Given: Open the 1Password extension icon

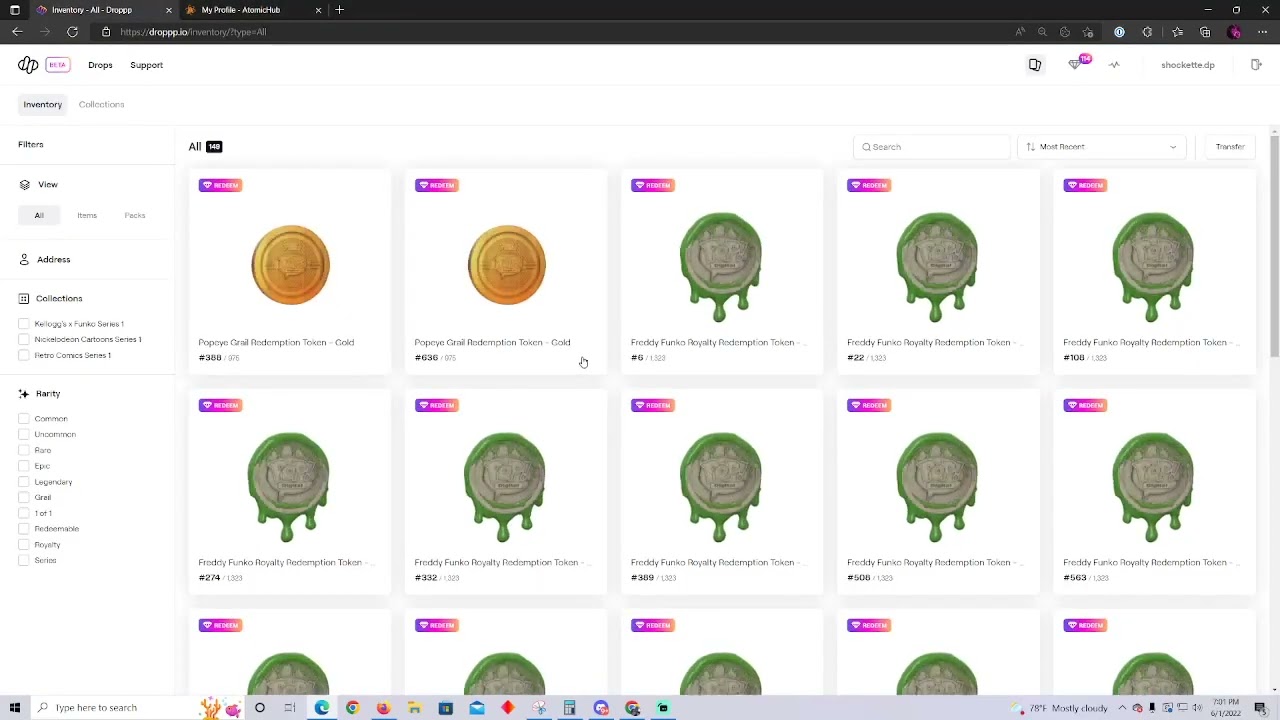Looking at the screenshot, I should click(x=1119, y=32).
